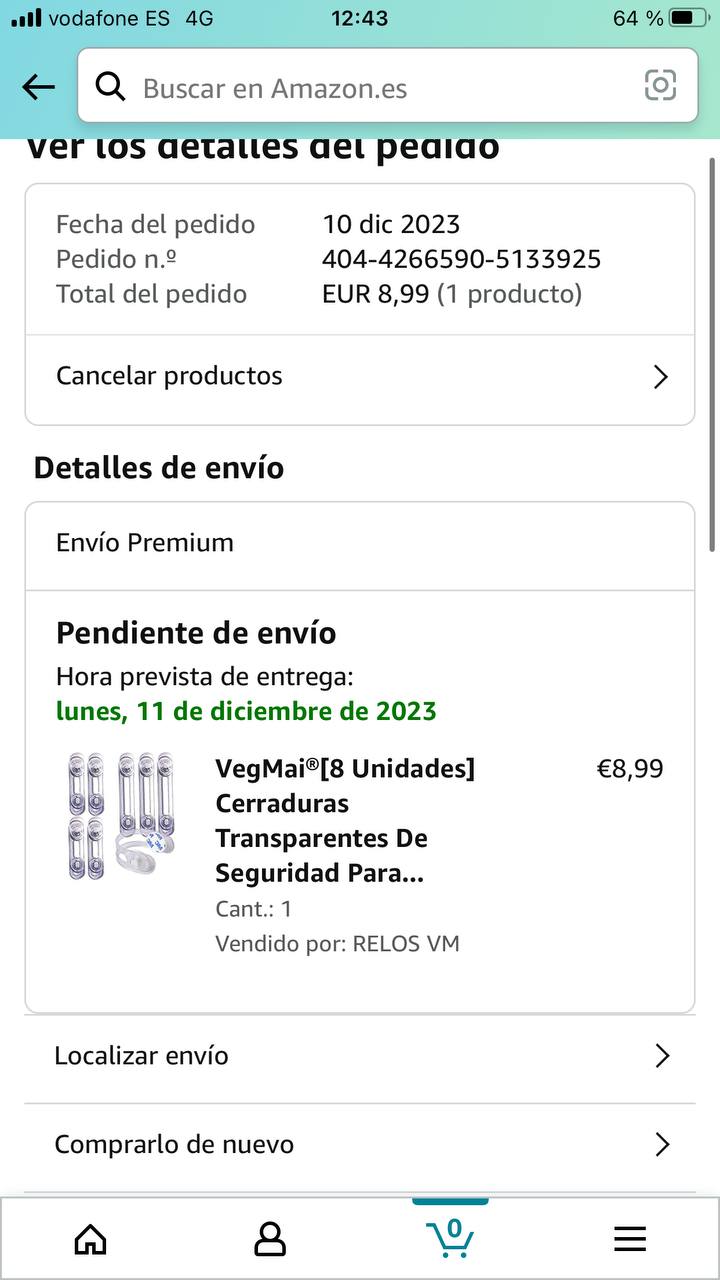Click the vertical scrollbar on right
Viewport: 720px width, 1280px height.
click(712, 350)
